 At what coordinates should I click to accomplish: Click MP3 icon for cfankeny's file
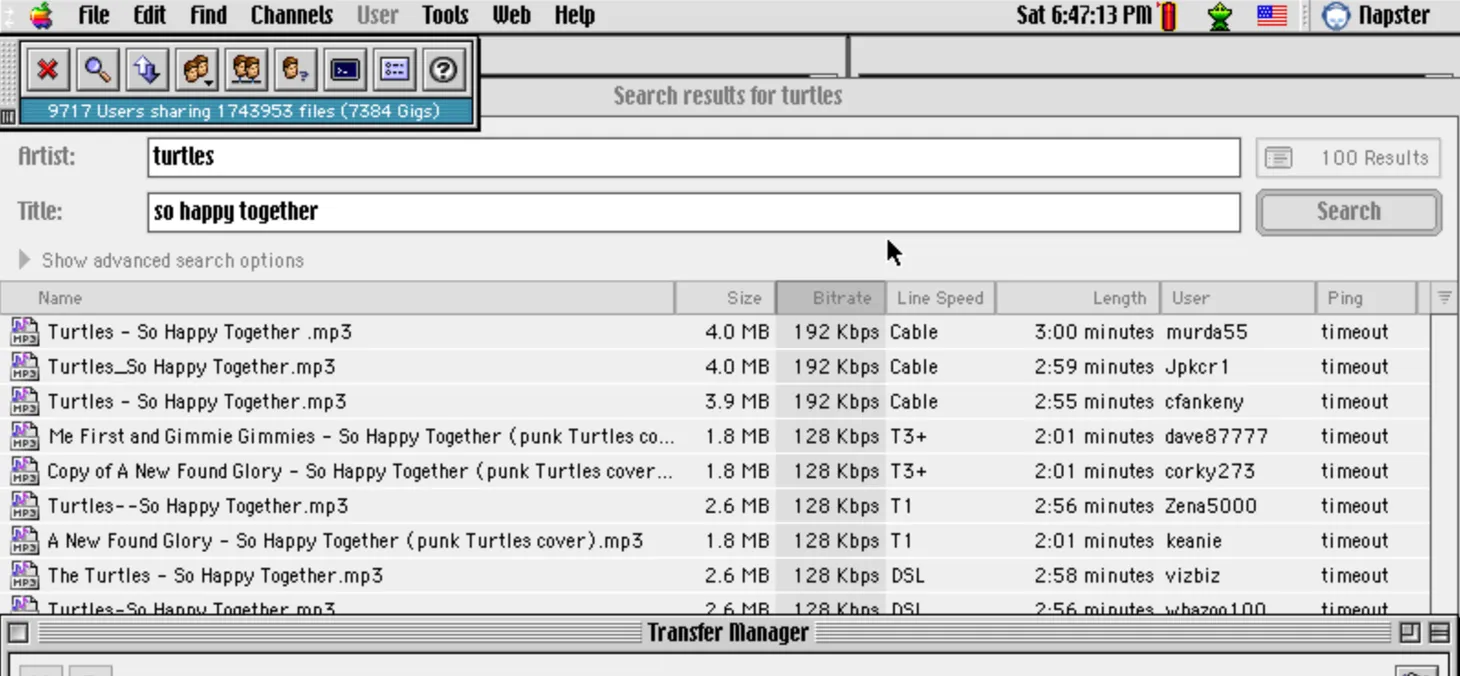[25, 401]
